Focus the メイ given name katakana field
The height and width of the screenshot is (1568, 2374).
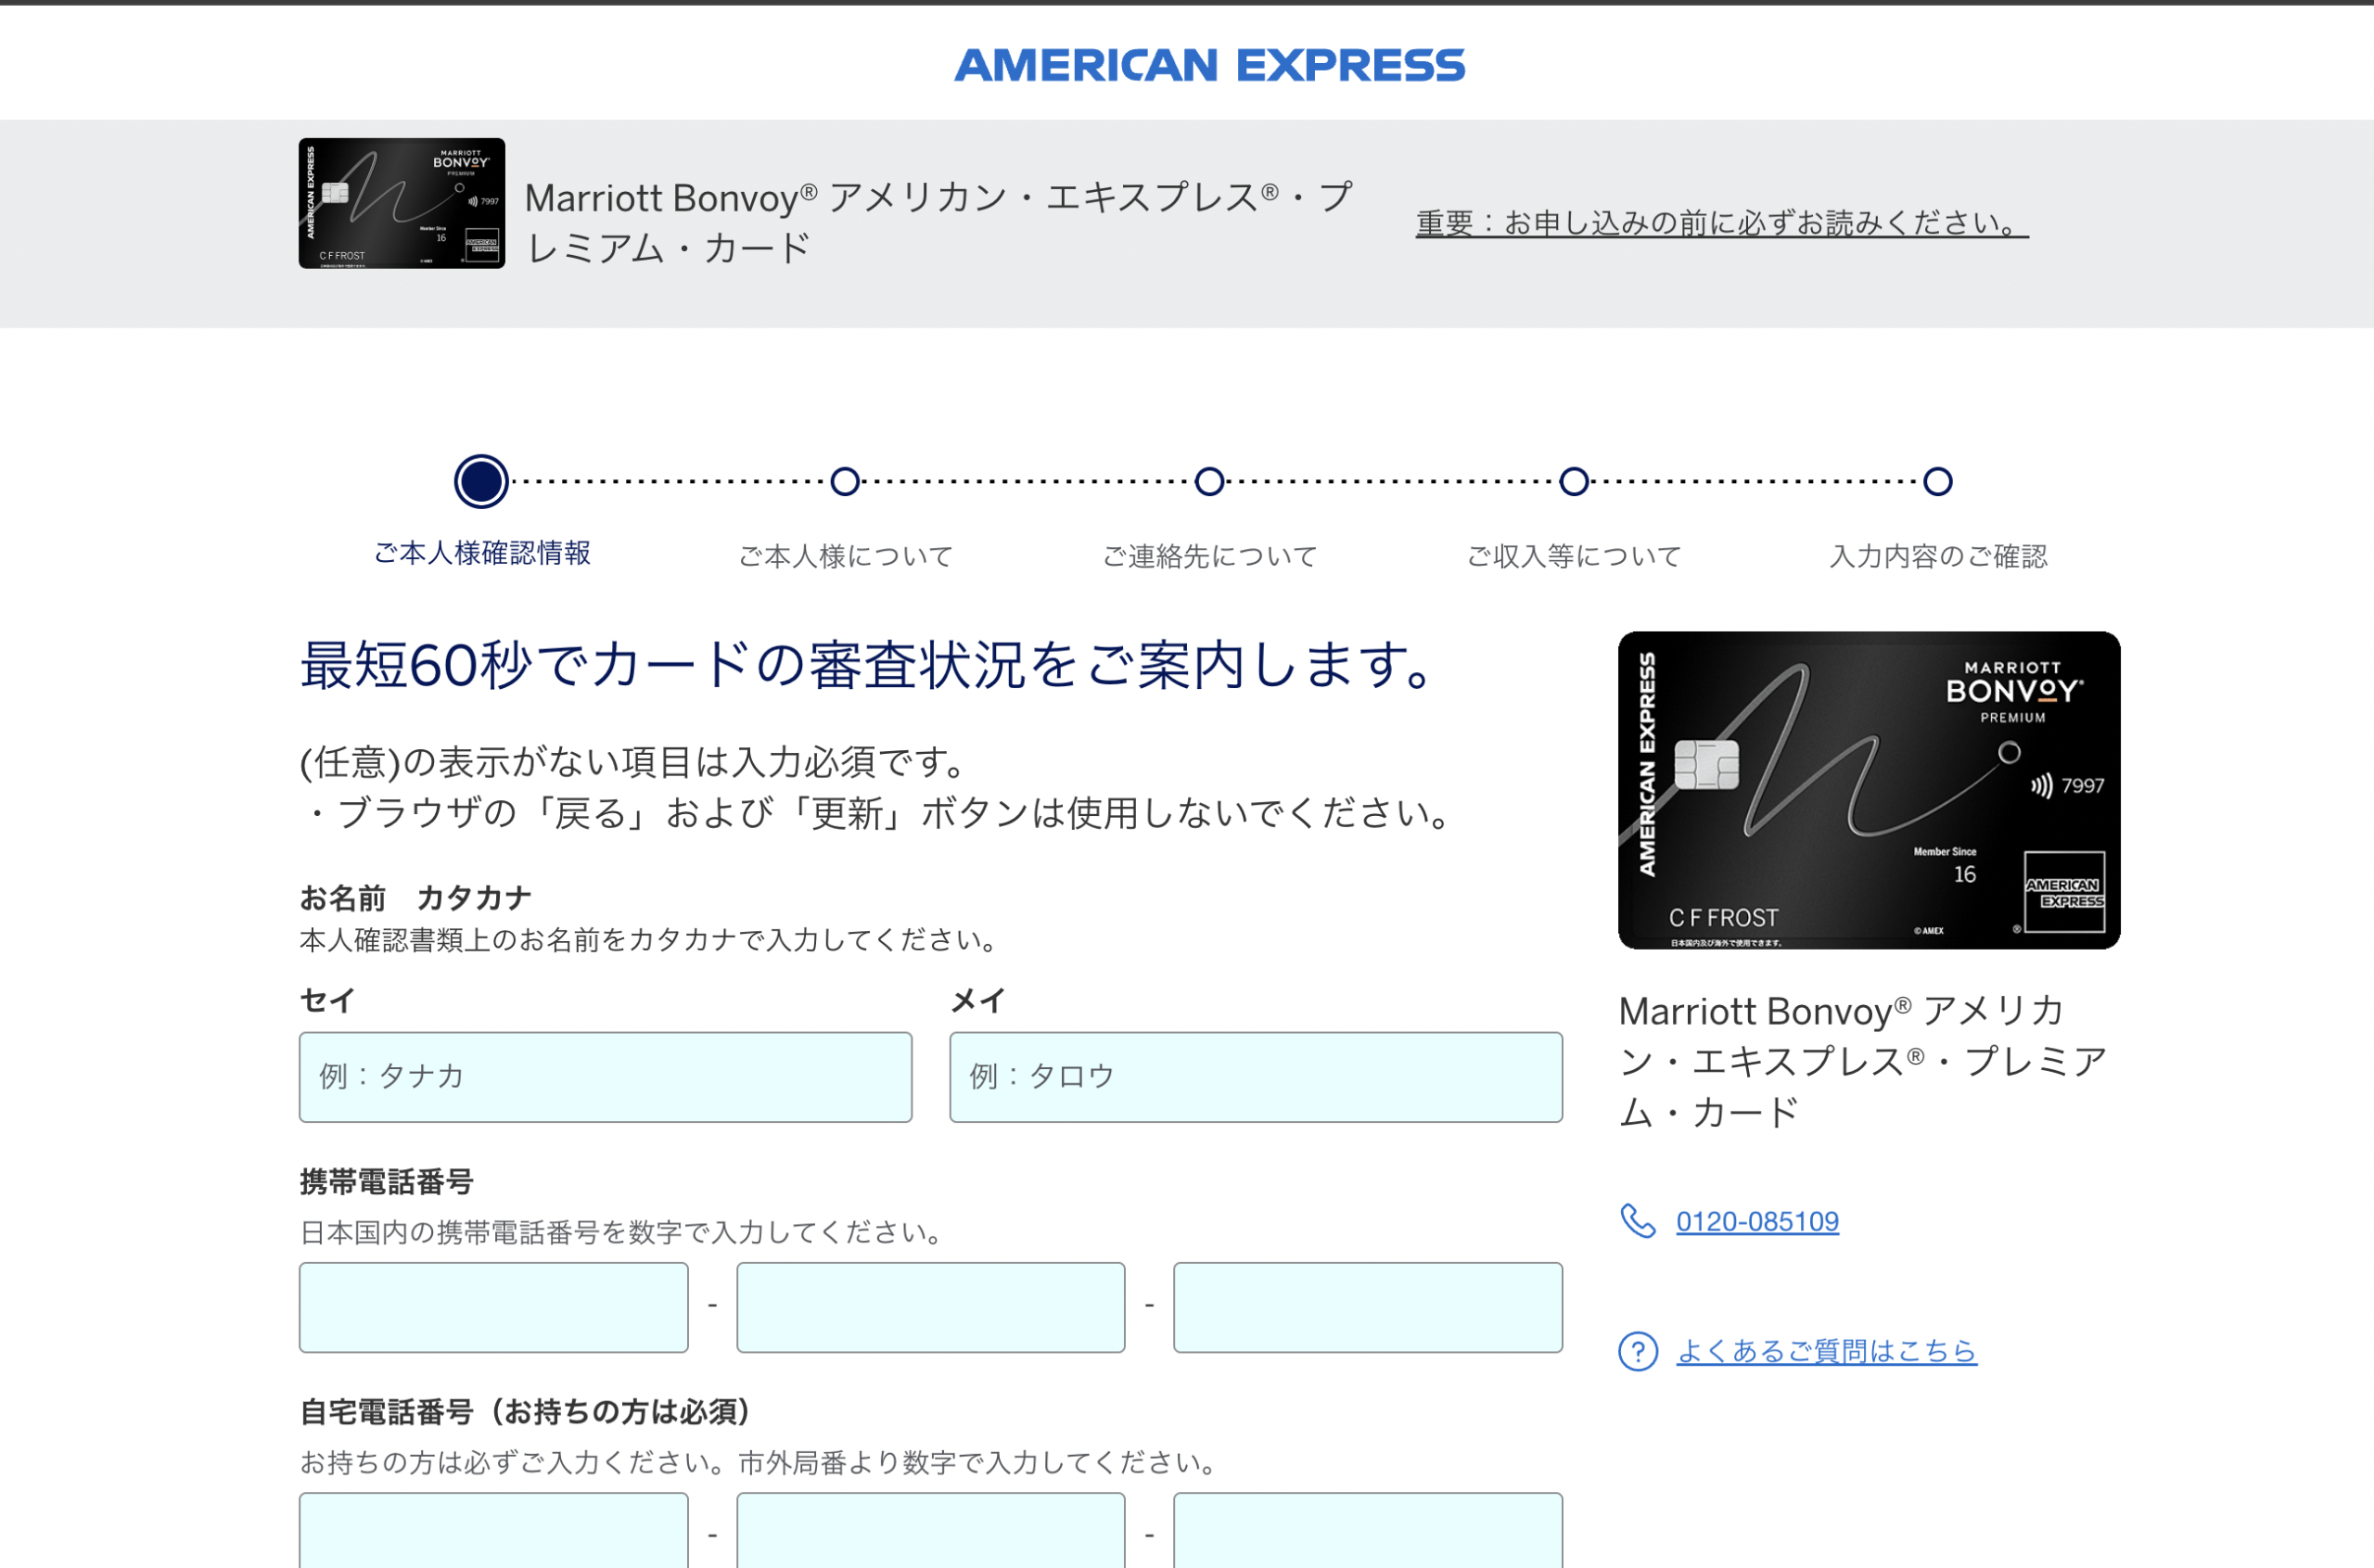(x=1255, y=1077)
